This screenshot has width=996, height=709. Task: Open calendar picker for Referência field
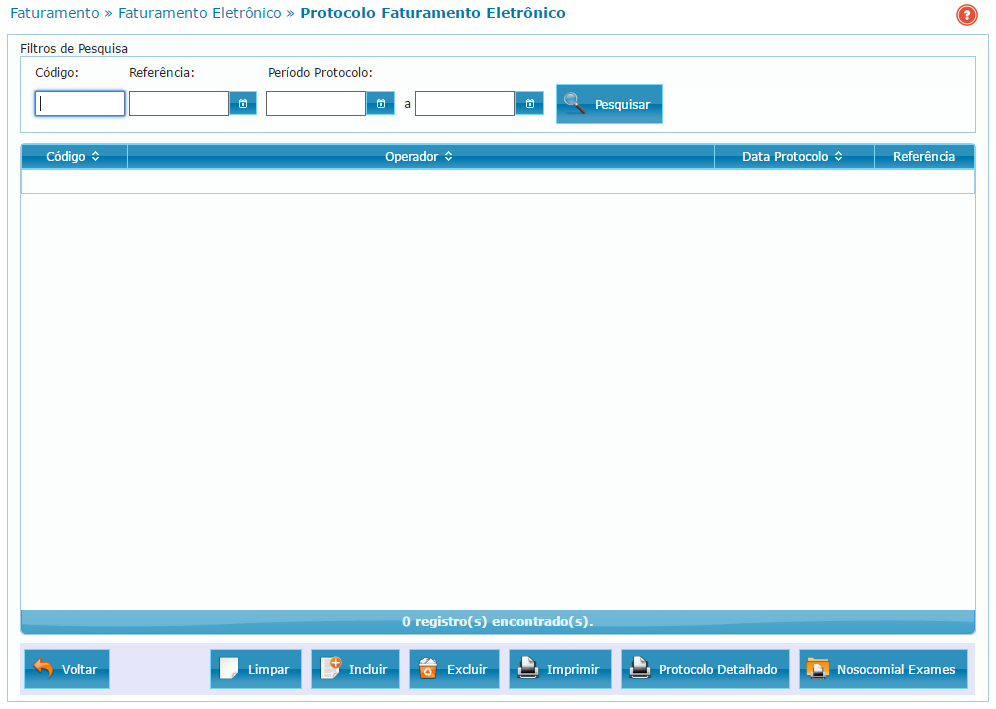pos(243,104)
